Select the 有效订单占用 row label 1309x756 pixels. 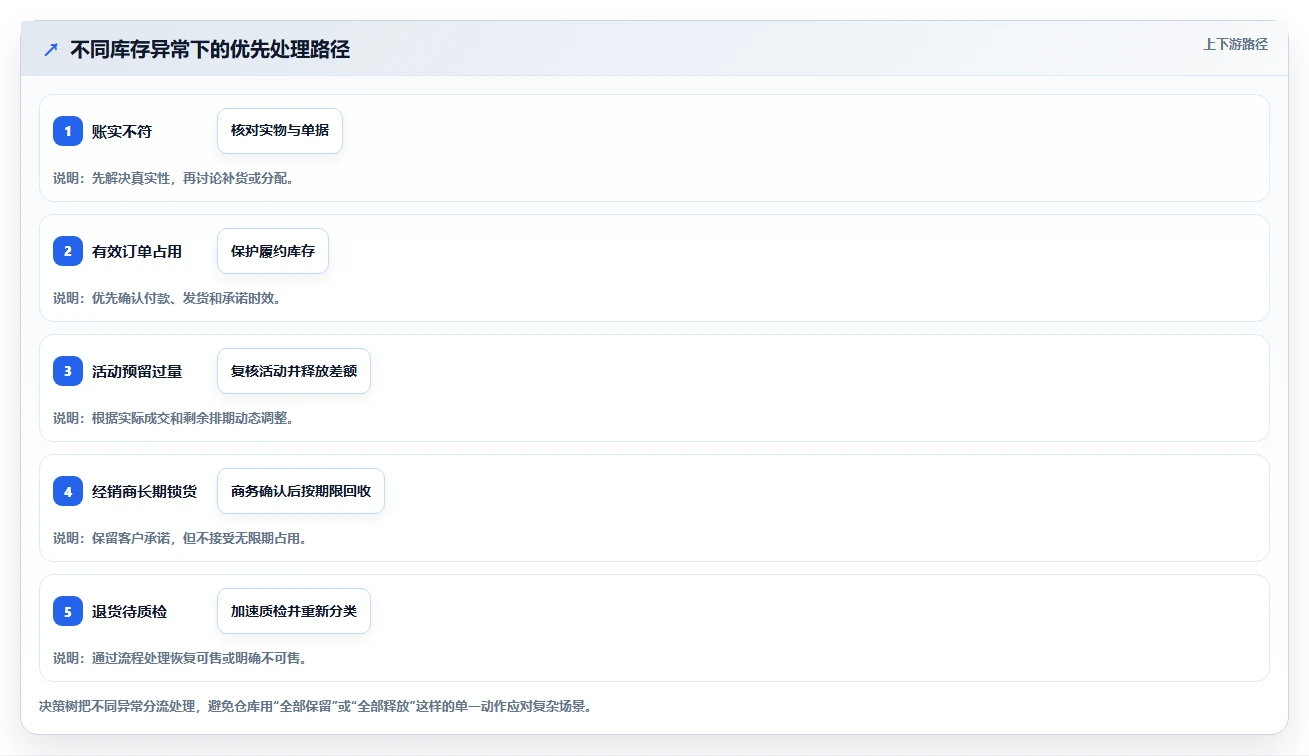click(137, 251)
